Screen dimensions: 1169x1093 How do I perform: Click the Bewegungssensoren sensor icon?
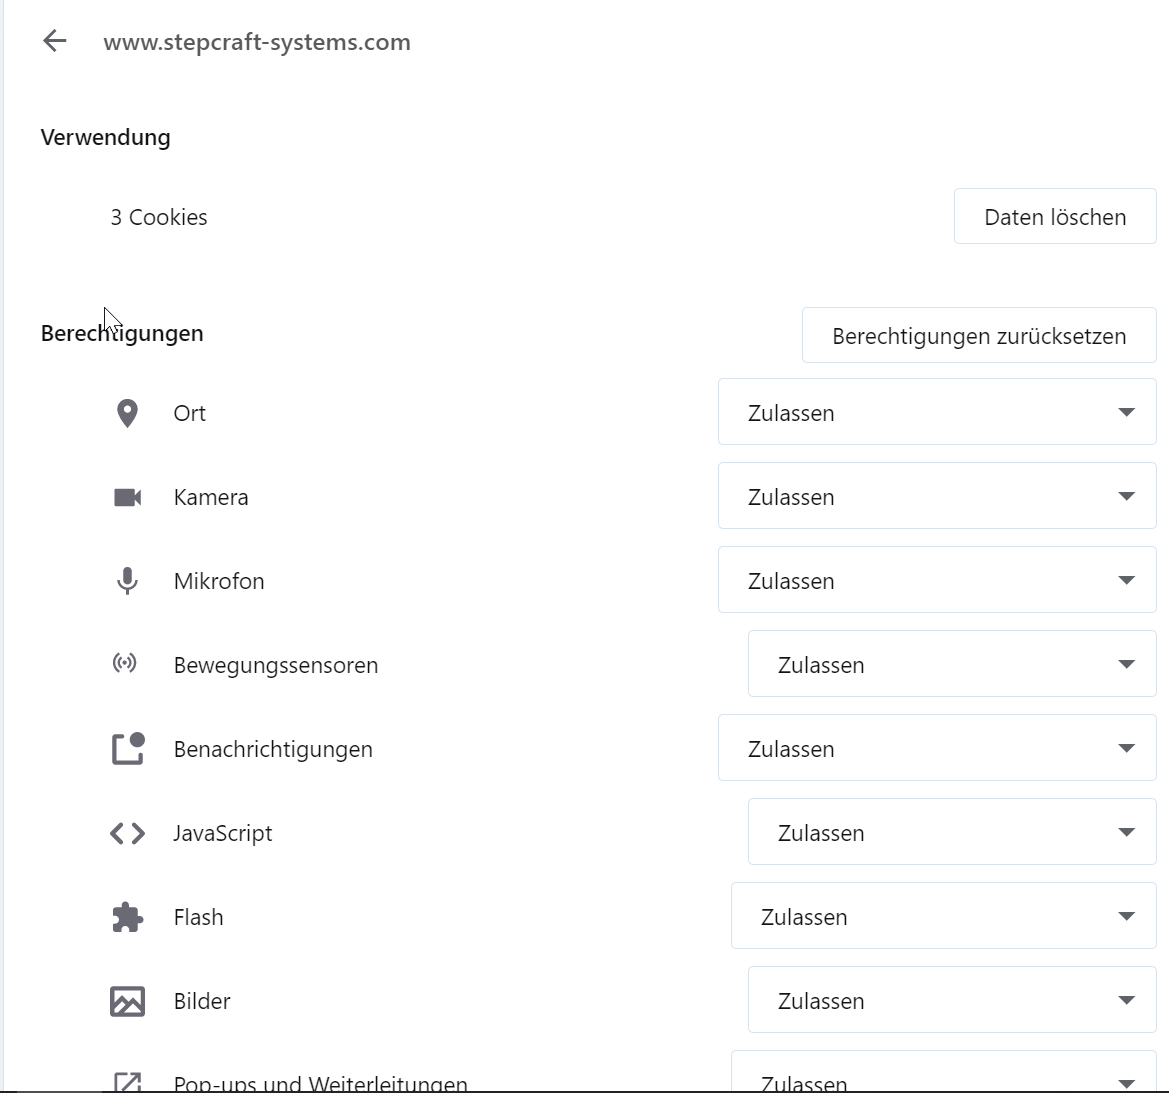(125, 663)
